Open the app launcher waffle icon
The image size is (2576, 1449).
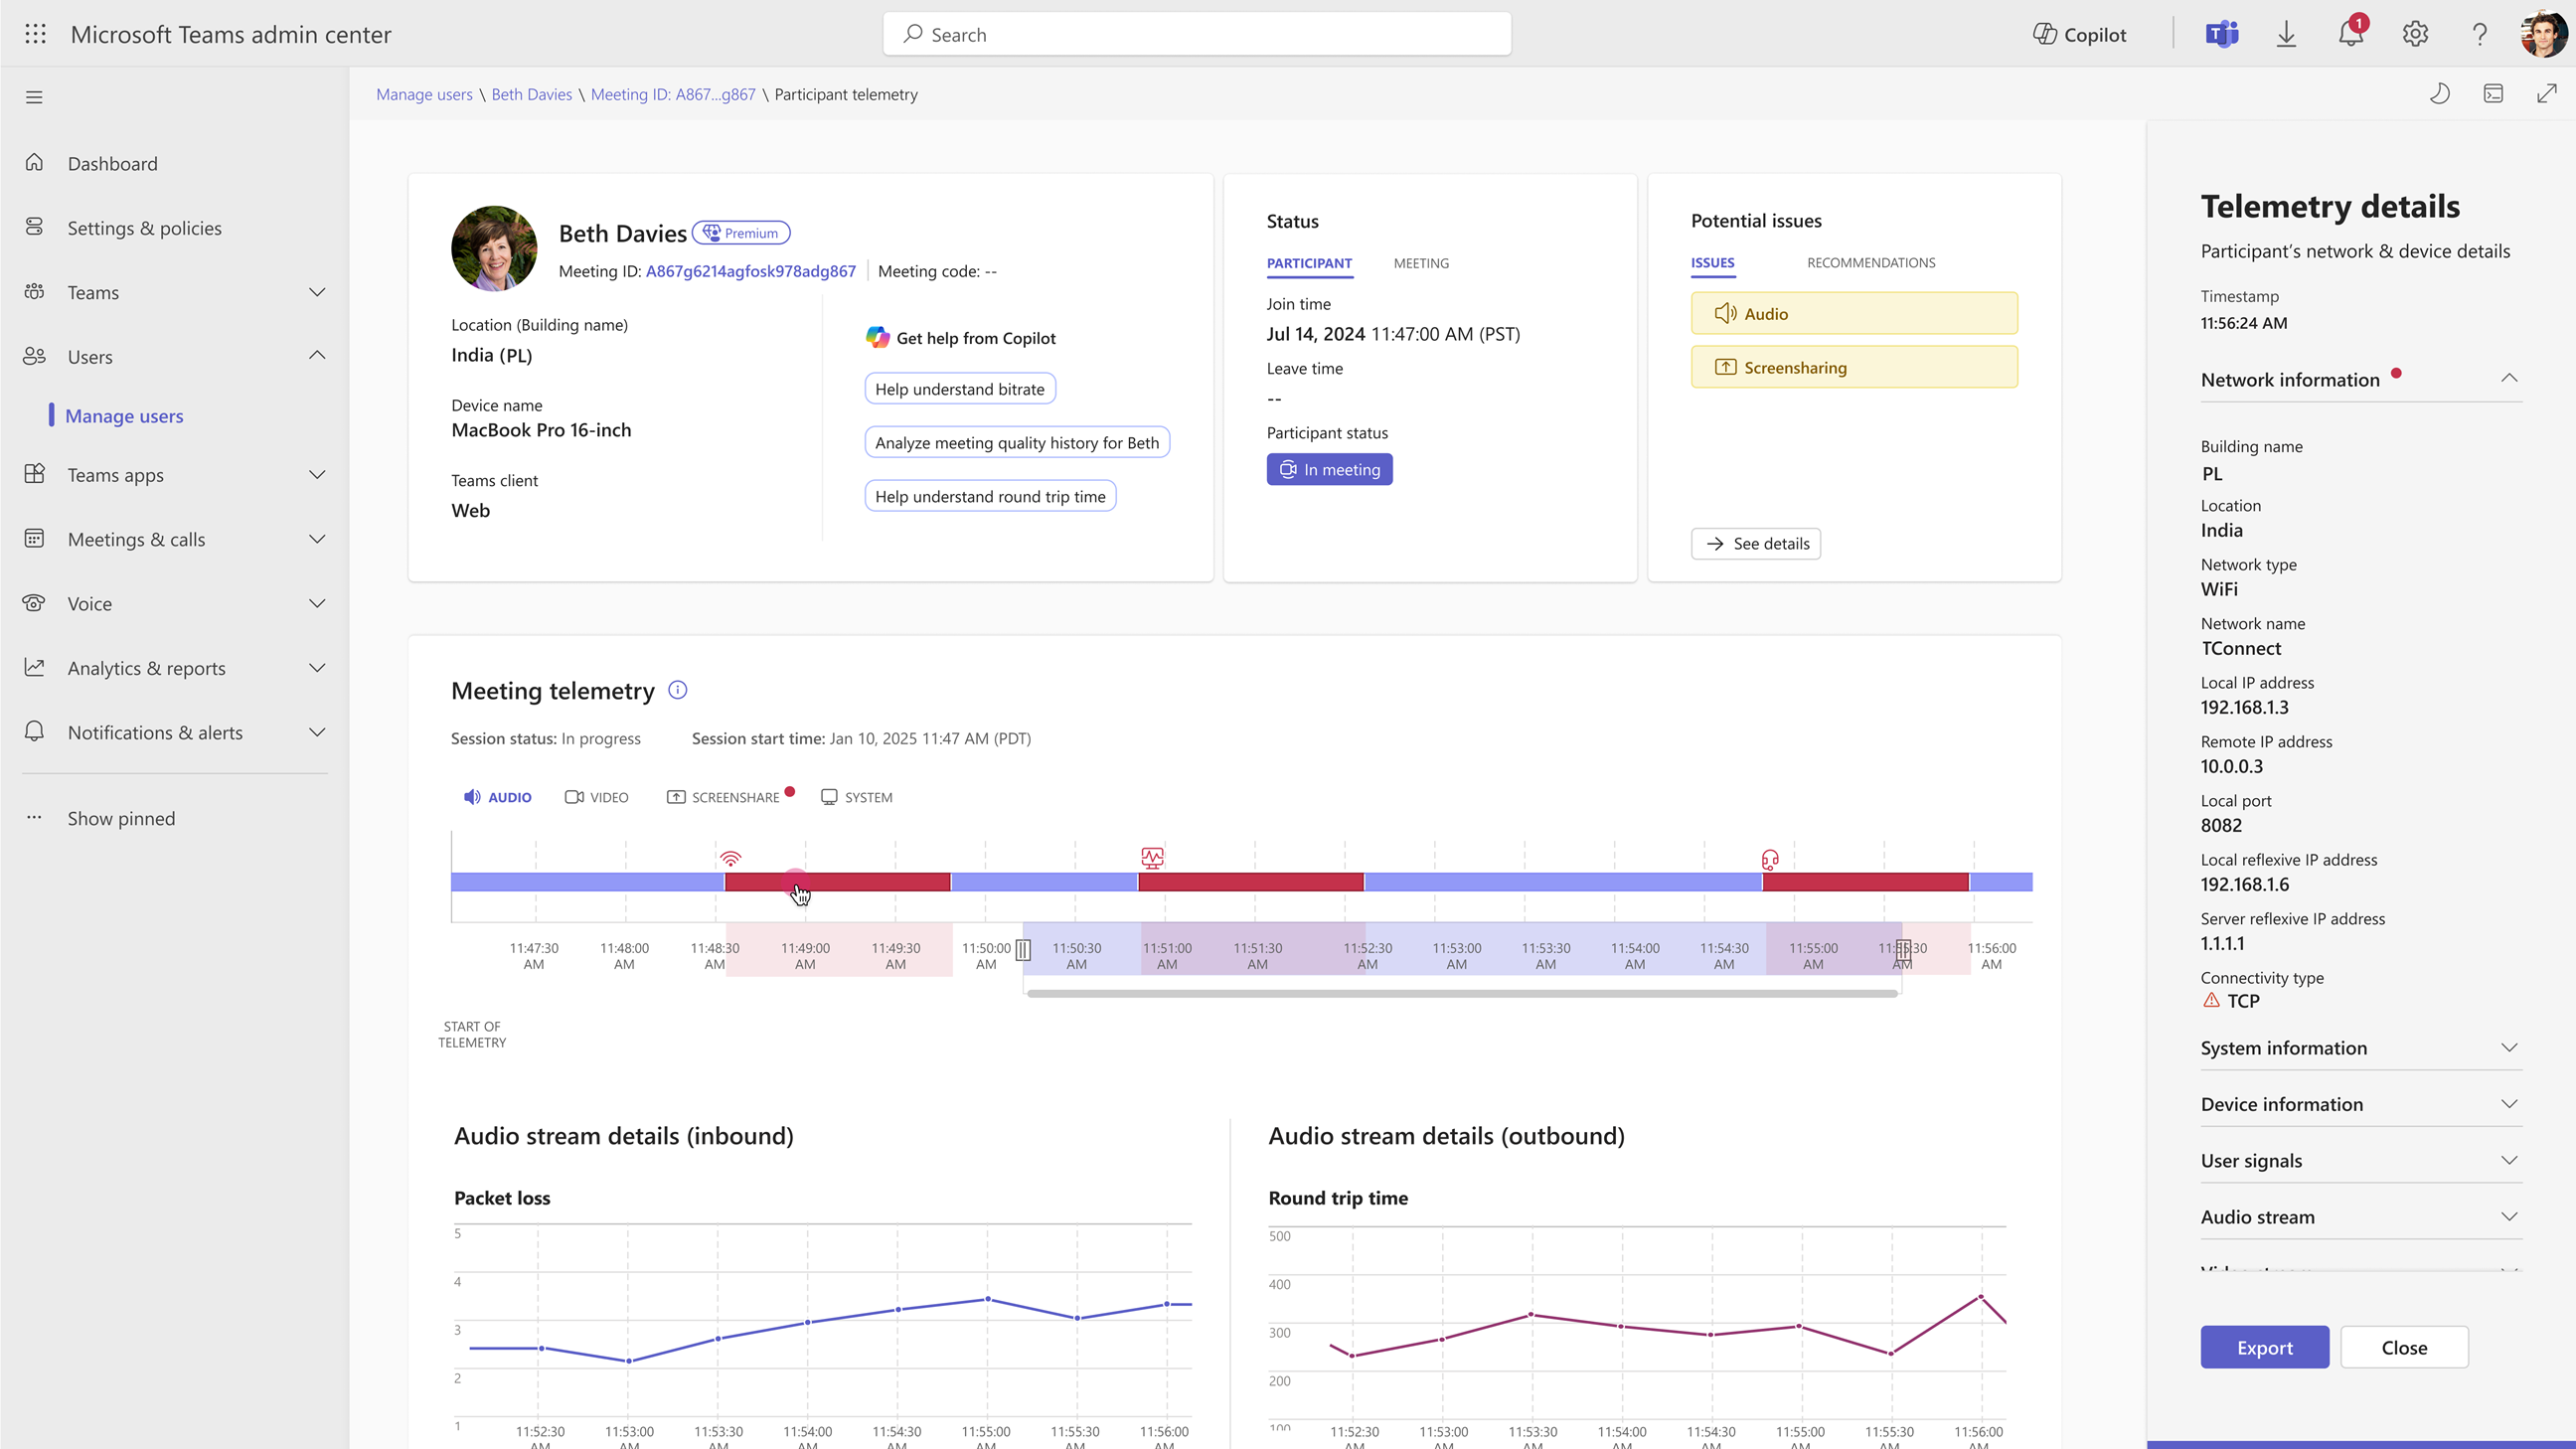point(35,34)
